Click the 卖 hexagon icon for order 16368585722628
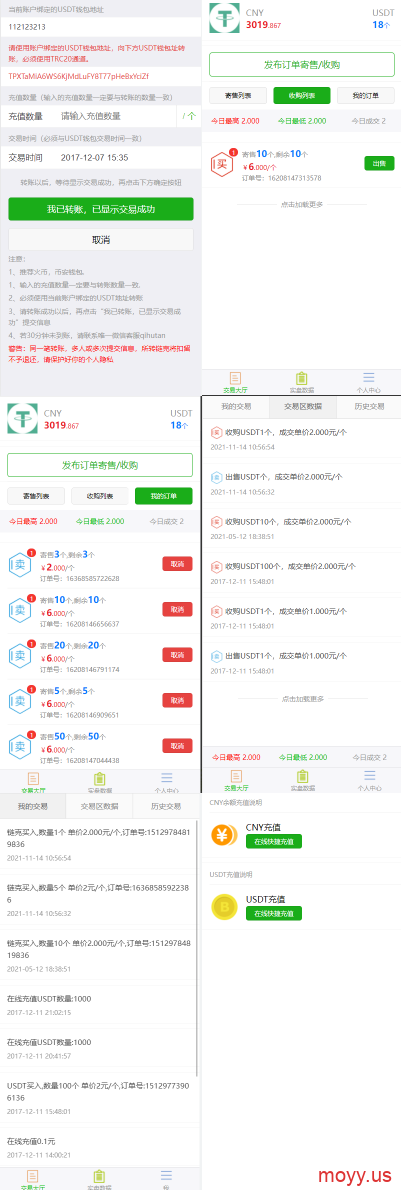Screen dimensions: 401x1190 pos(21,563)
